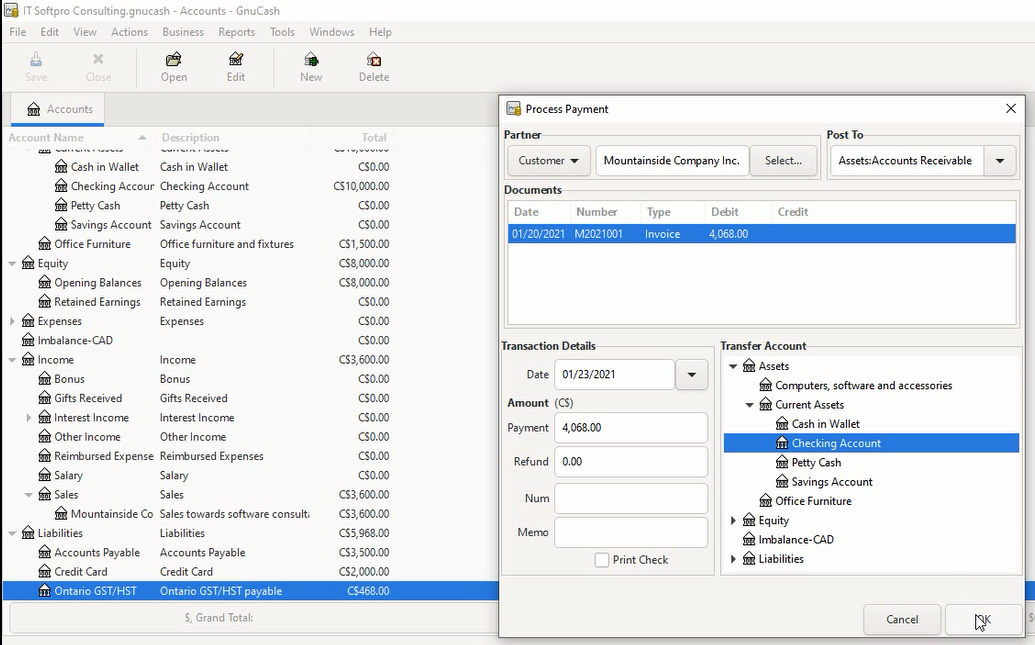The height and width of the screenshot is (645, 1035).
Task: Click the Close toolbar icon
Action: (x=98, y=60)
